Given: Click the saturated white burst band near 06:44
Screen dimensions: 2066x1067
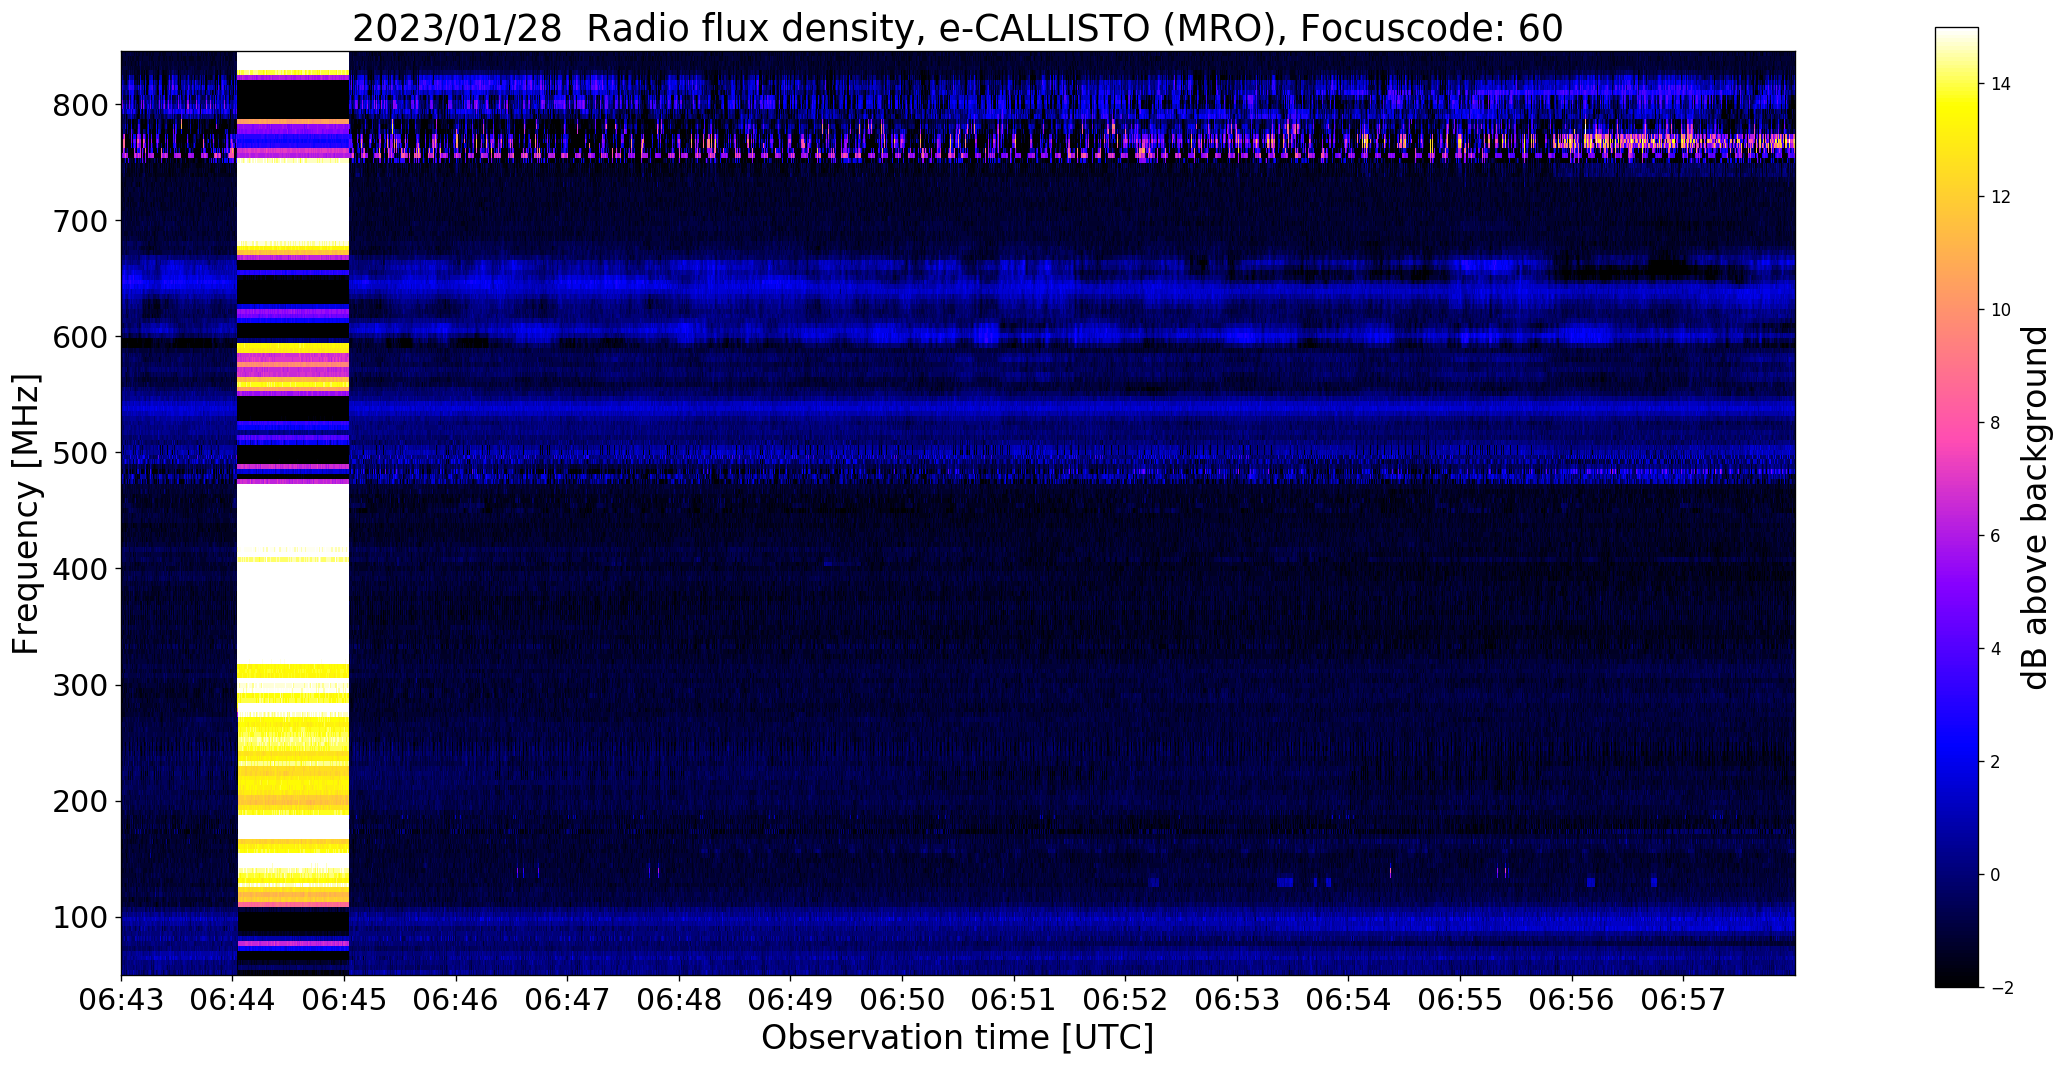Looking at the screenshot, I should [x=292, y=512].
